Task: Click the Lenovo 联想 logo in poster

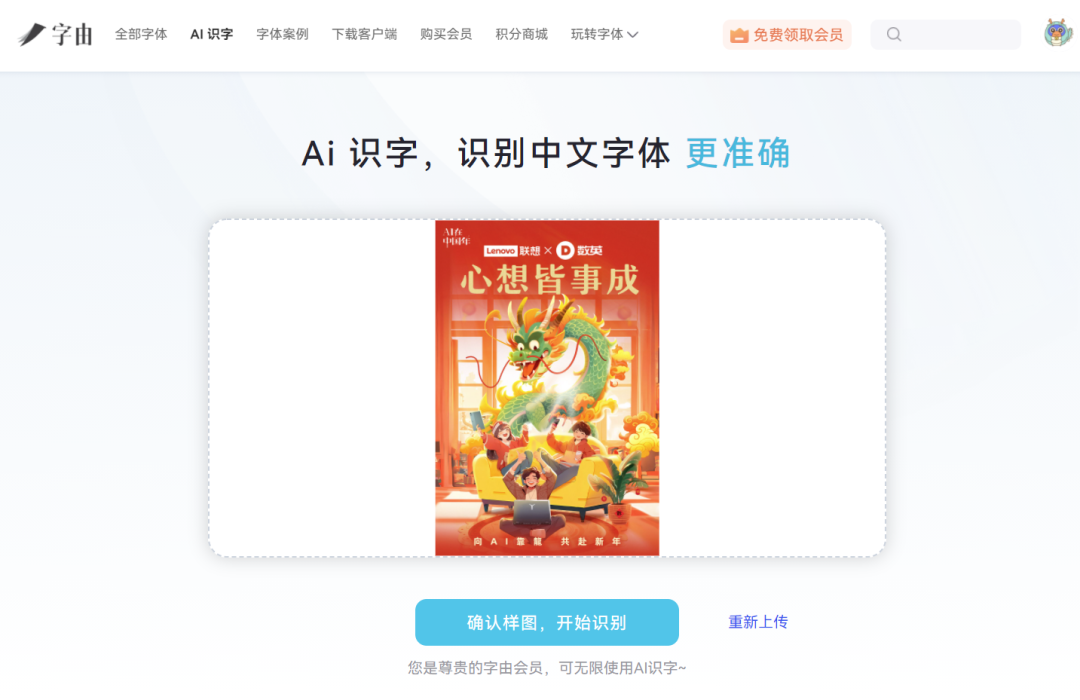Action: [512, 251]
